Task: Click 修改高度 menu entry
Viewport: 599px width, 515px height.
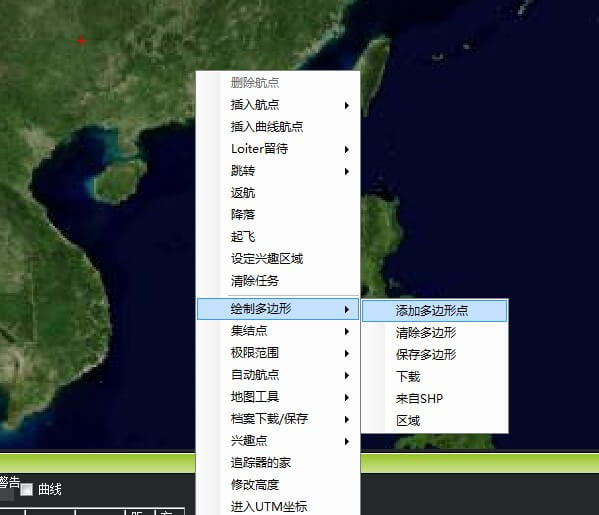Action: coord(278,485)
